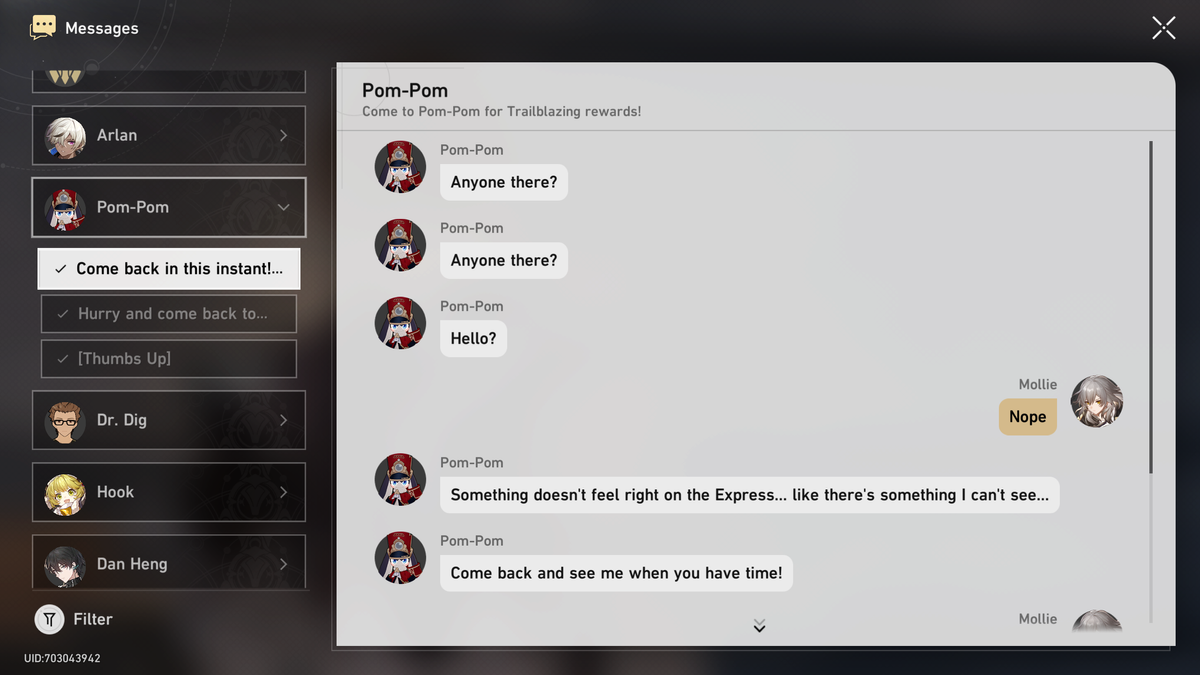Click the UID:703043942 text
The height and width of the screenshot is (675, 1200).
coord(62,659)
